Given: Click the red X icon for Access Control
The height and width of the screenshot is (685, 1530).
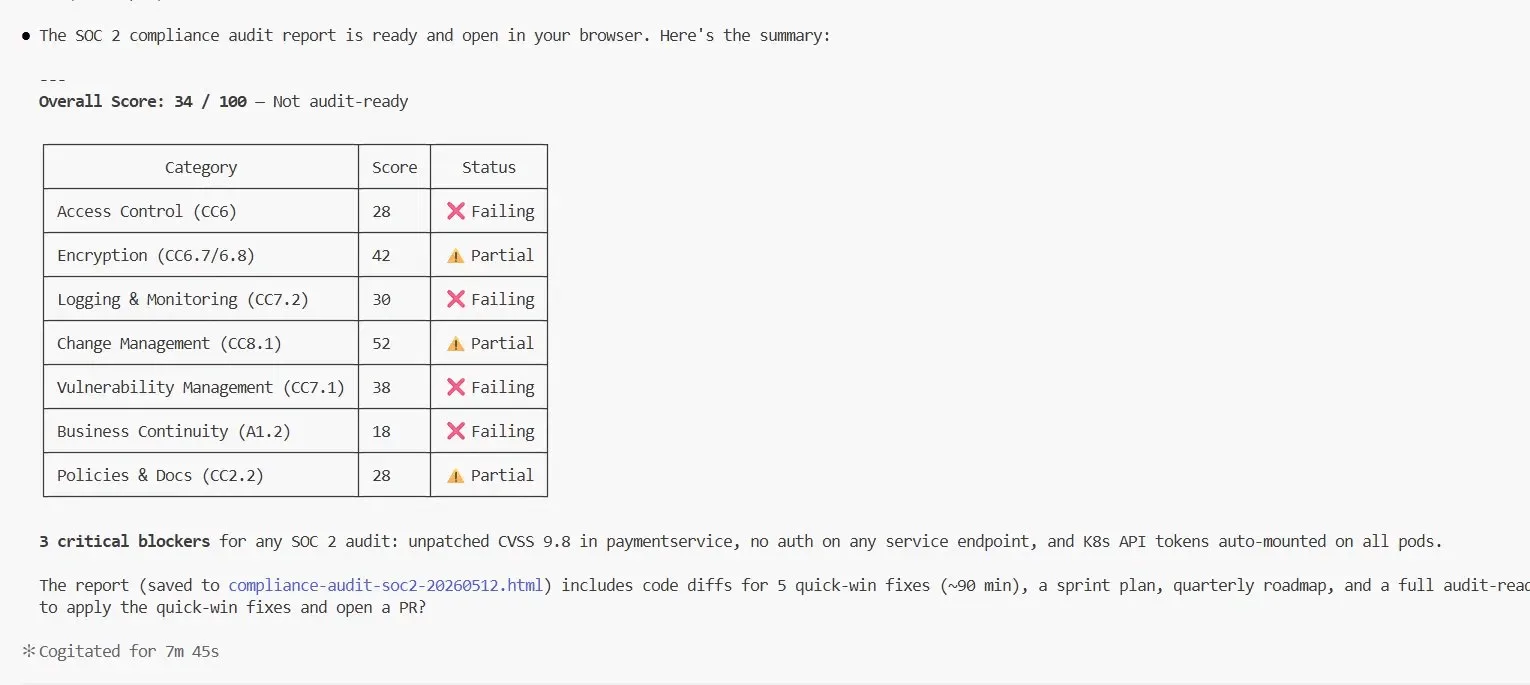Looking at the screenshot, I should point(456,211).
